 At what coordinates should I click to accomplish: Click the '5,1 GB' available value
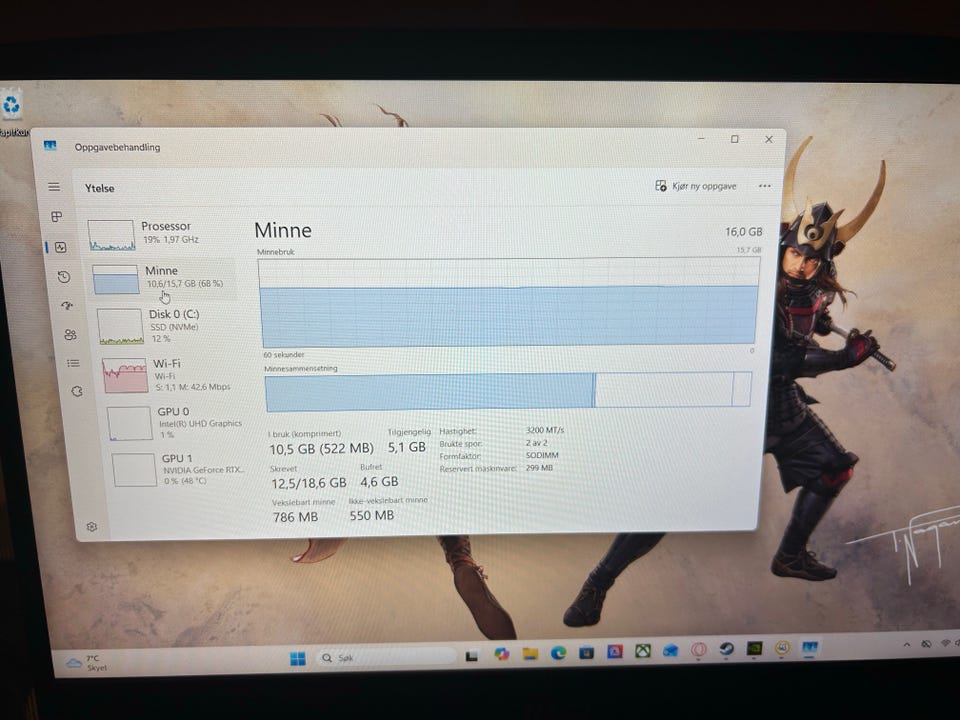point(407,448)
